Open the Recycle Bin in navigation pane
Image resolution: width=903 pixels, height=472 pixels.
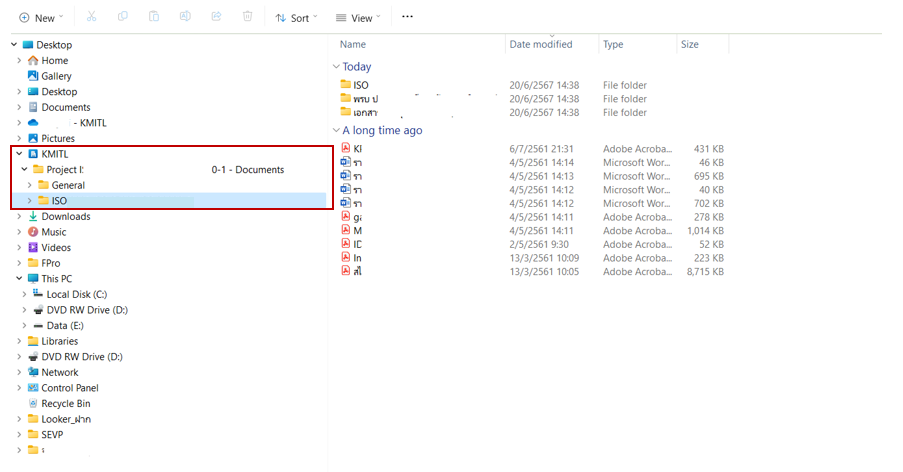(x=65, y=404)
